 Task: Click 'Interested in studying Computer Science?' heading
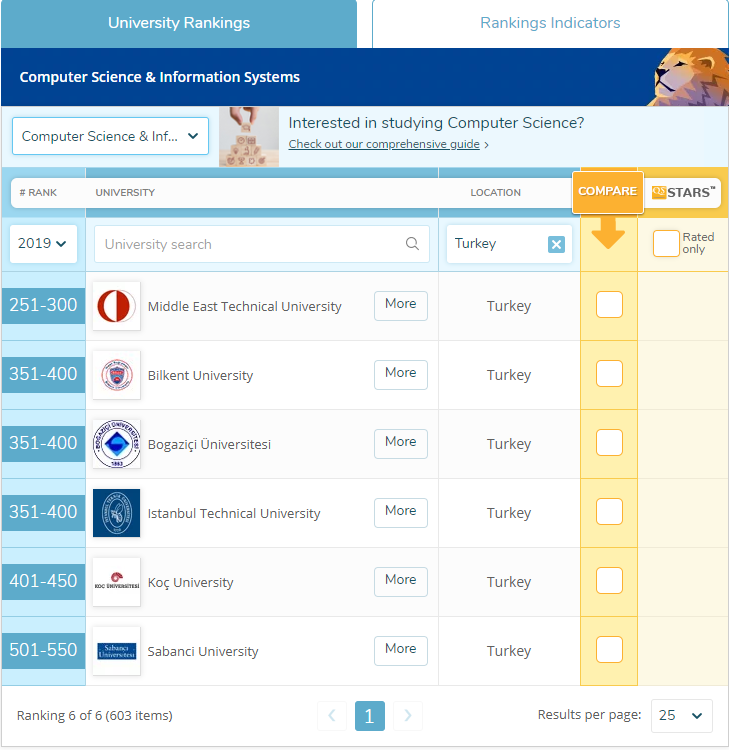[436, 123]
